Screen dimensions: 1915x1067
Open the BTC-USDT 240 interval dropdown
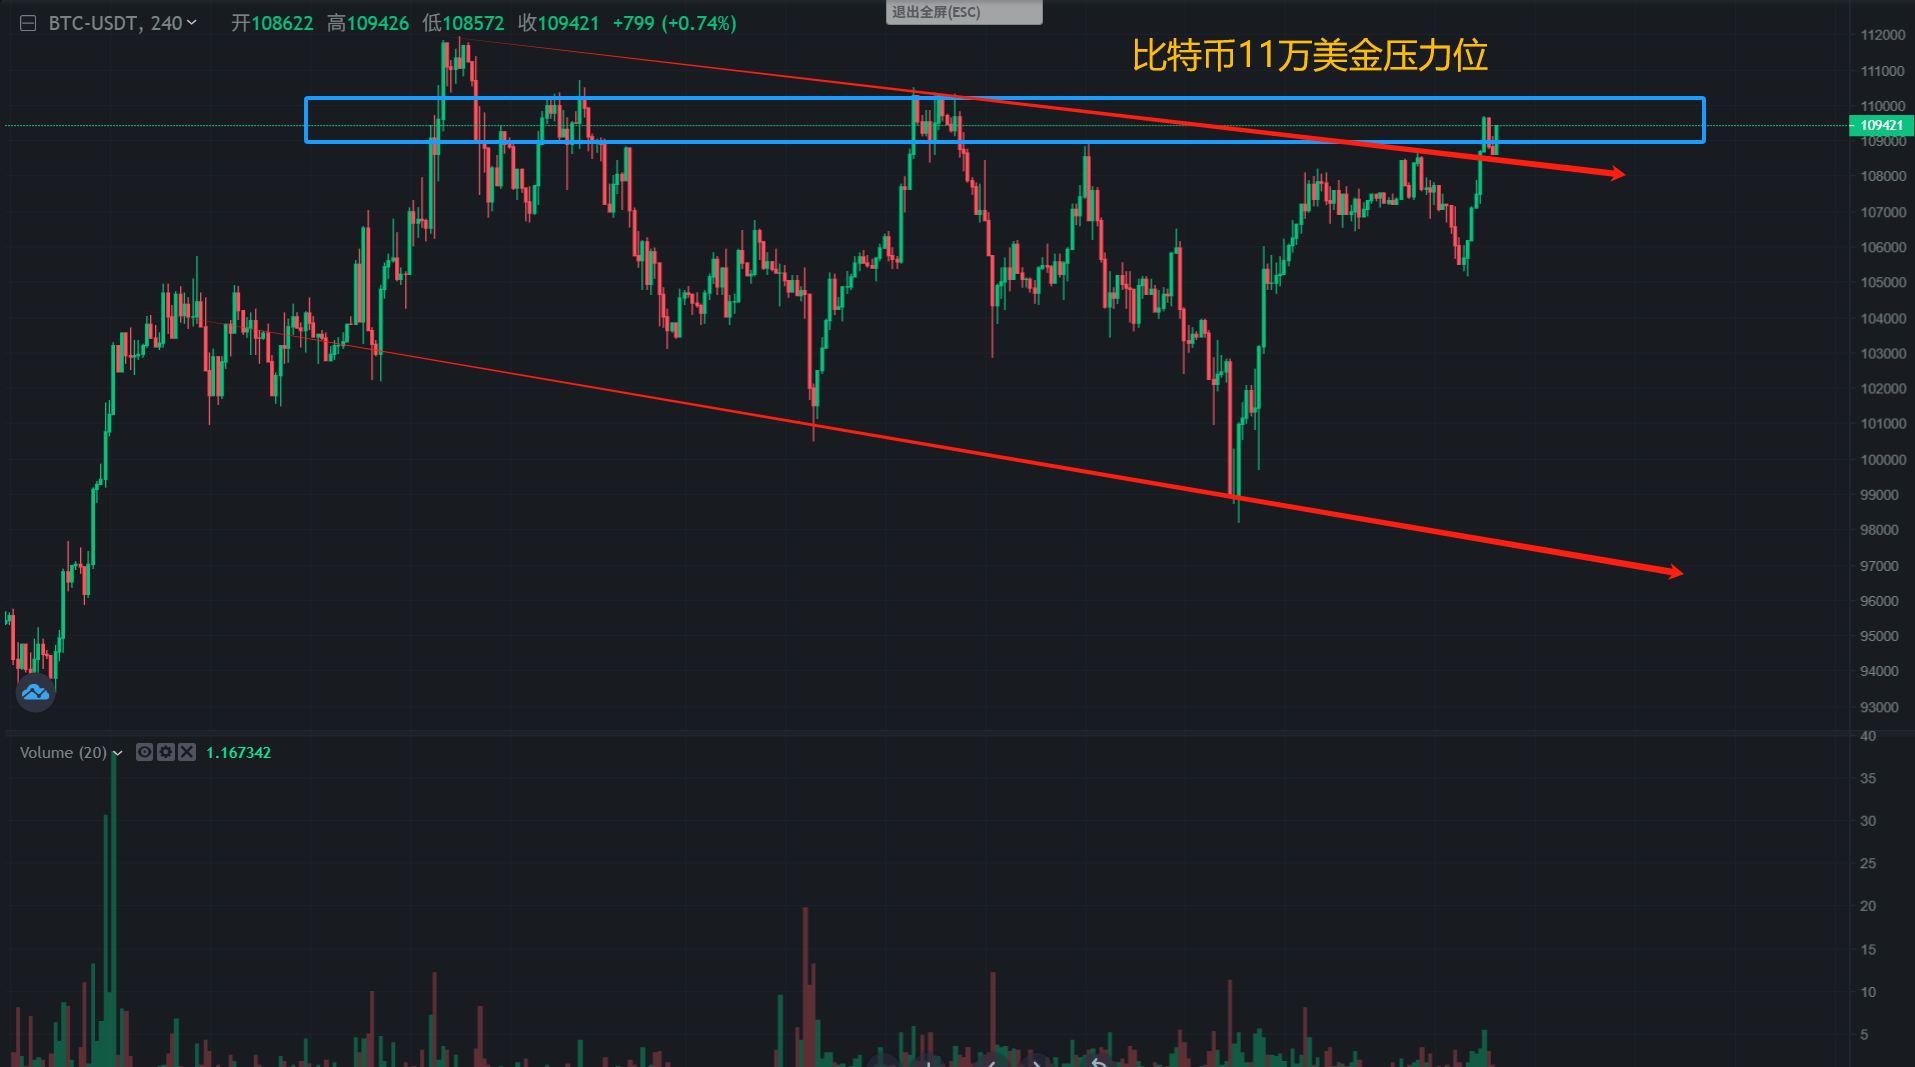point(191,23)
